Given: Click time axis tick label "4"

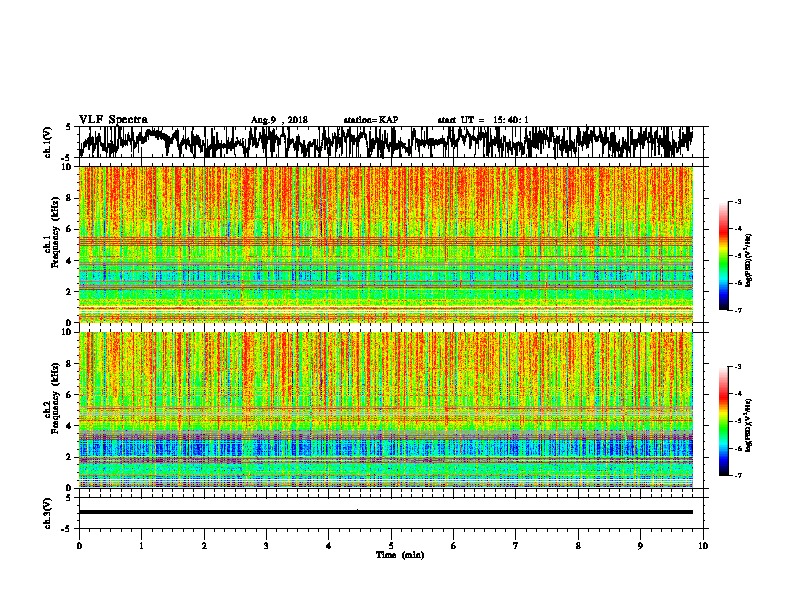Looking at the screenshot, I should (x=329, y=546).
